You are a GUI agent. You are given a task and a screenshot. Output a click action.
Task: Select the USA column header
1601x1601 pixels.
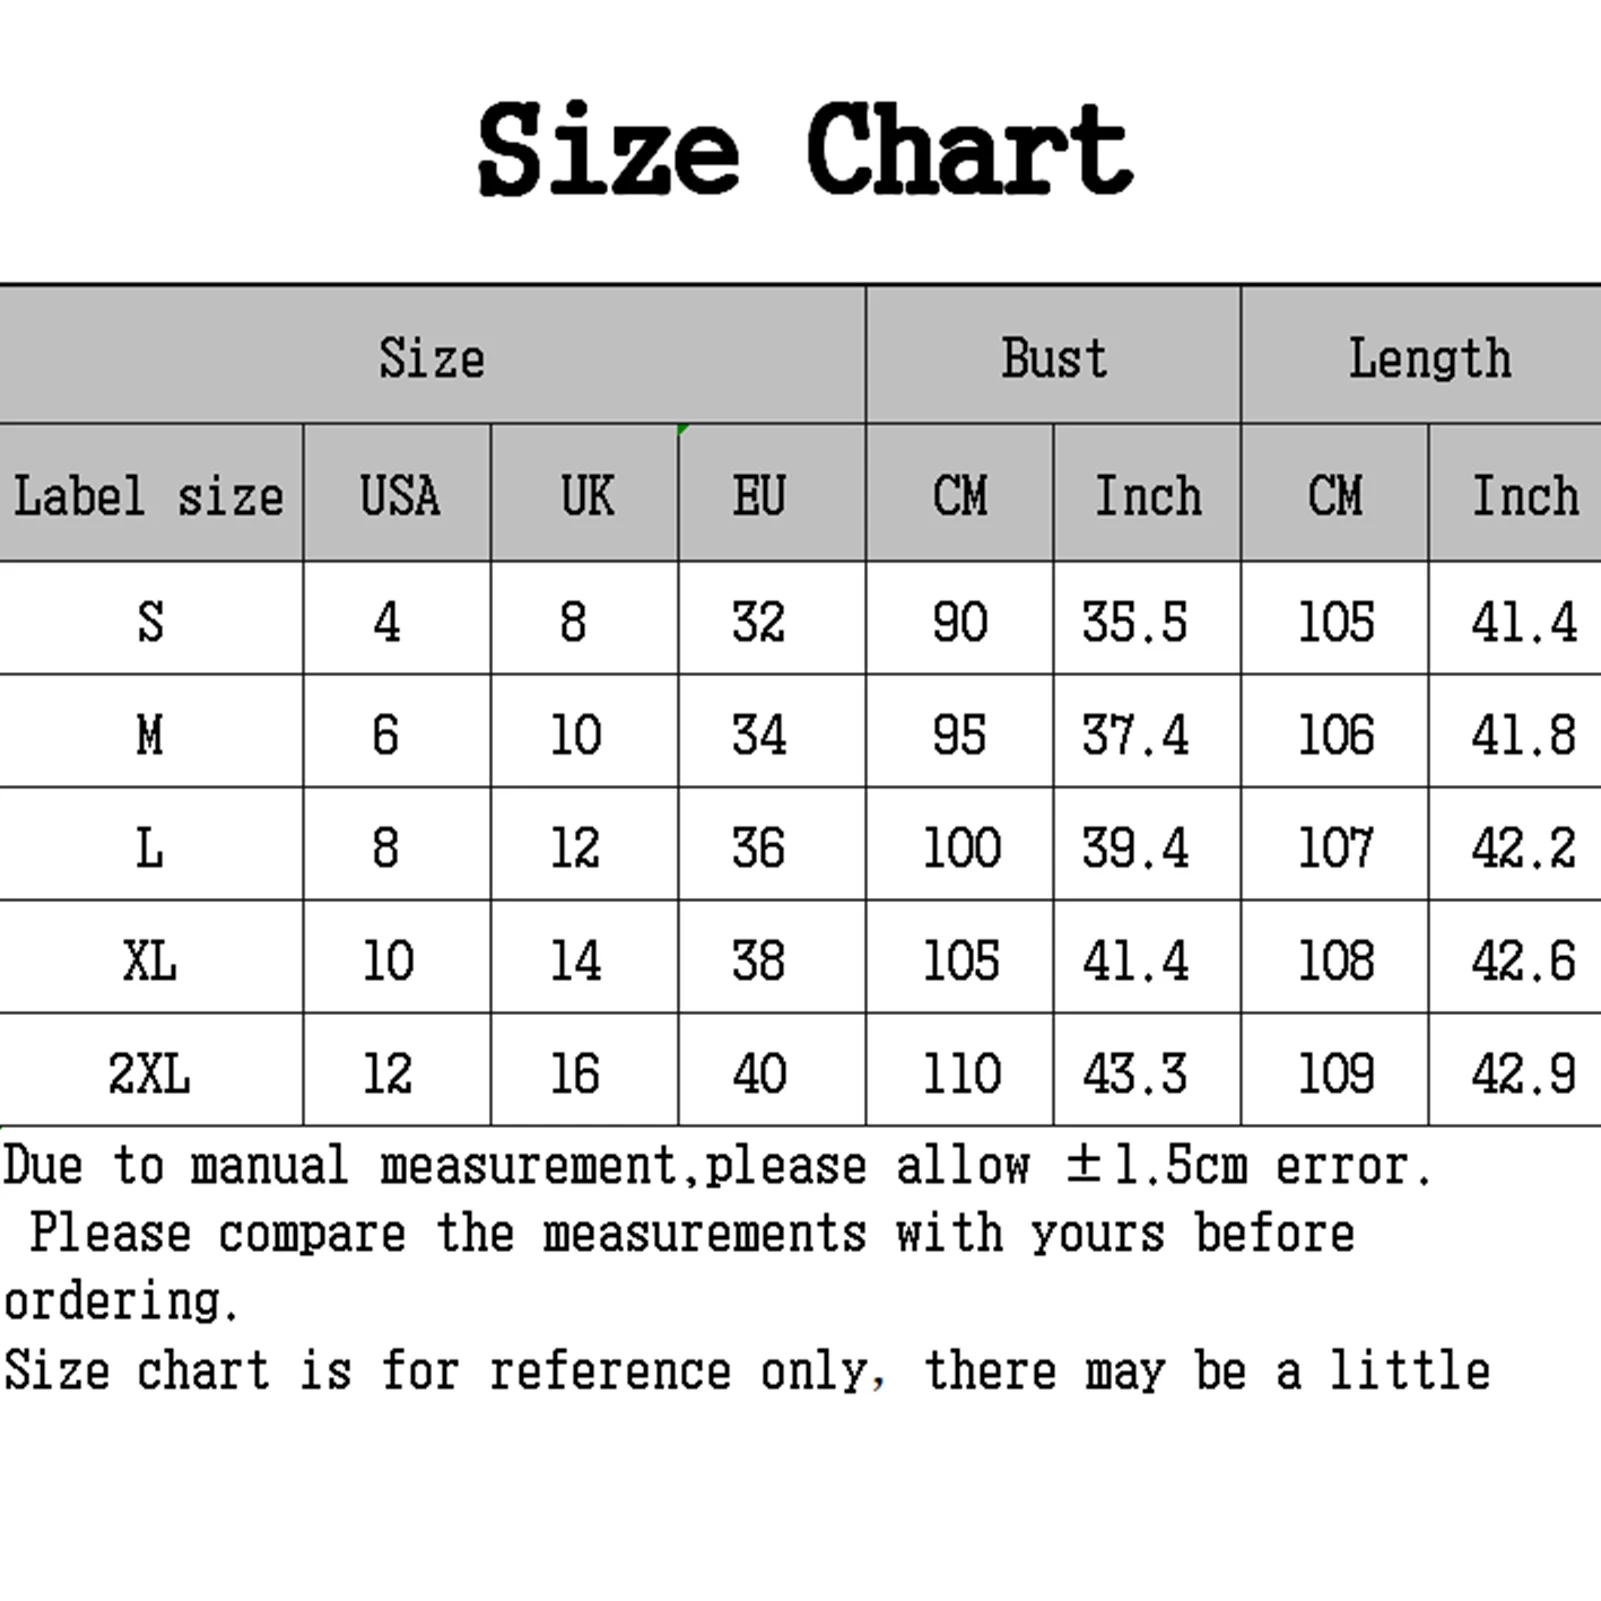398,495
